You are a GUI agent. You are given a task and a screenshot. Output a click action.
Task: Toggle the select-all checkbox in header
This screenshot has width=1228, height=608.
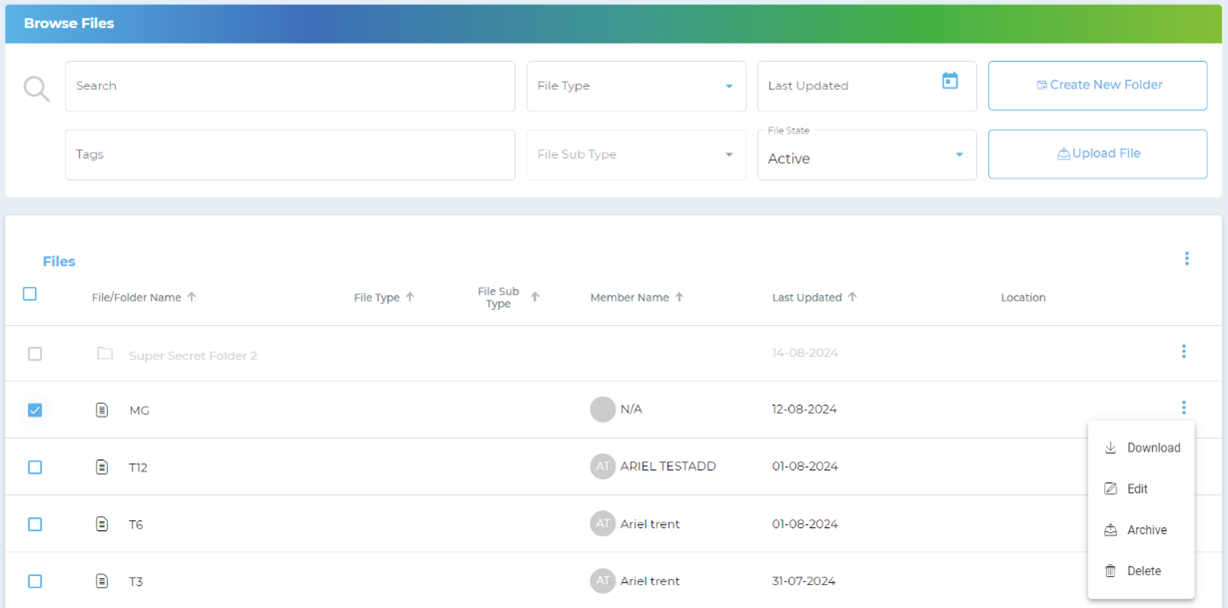(30, 294)
